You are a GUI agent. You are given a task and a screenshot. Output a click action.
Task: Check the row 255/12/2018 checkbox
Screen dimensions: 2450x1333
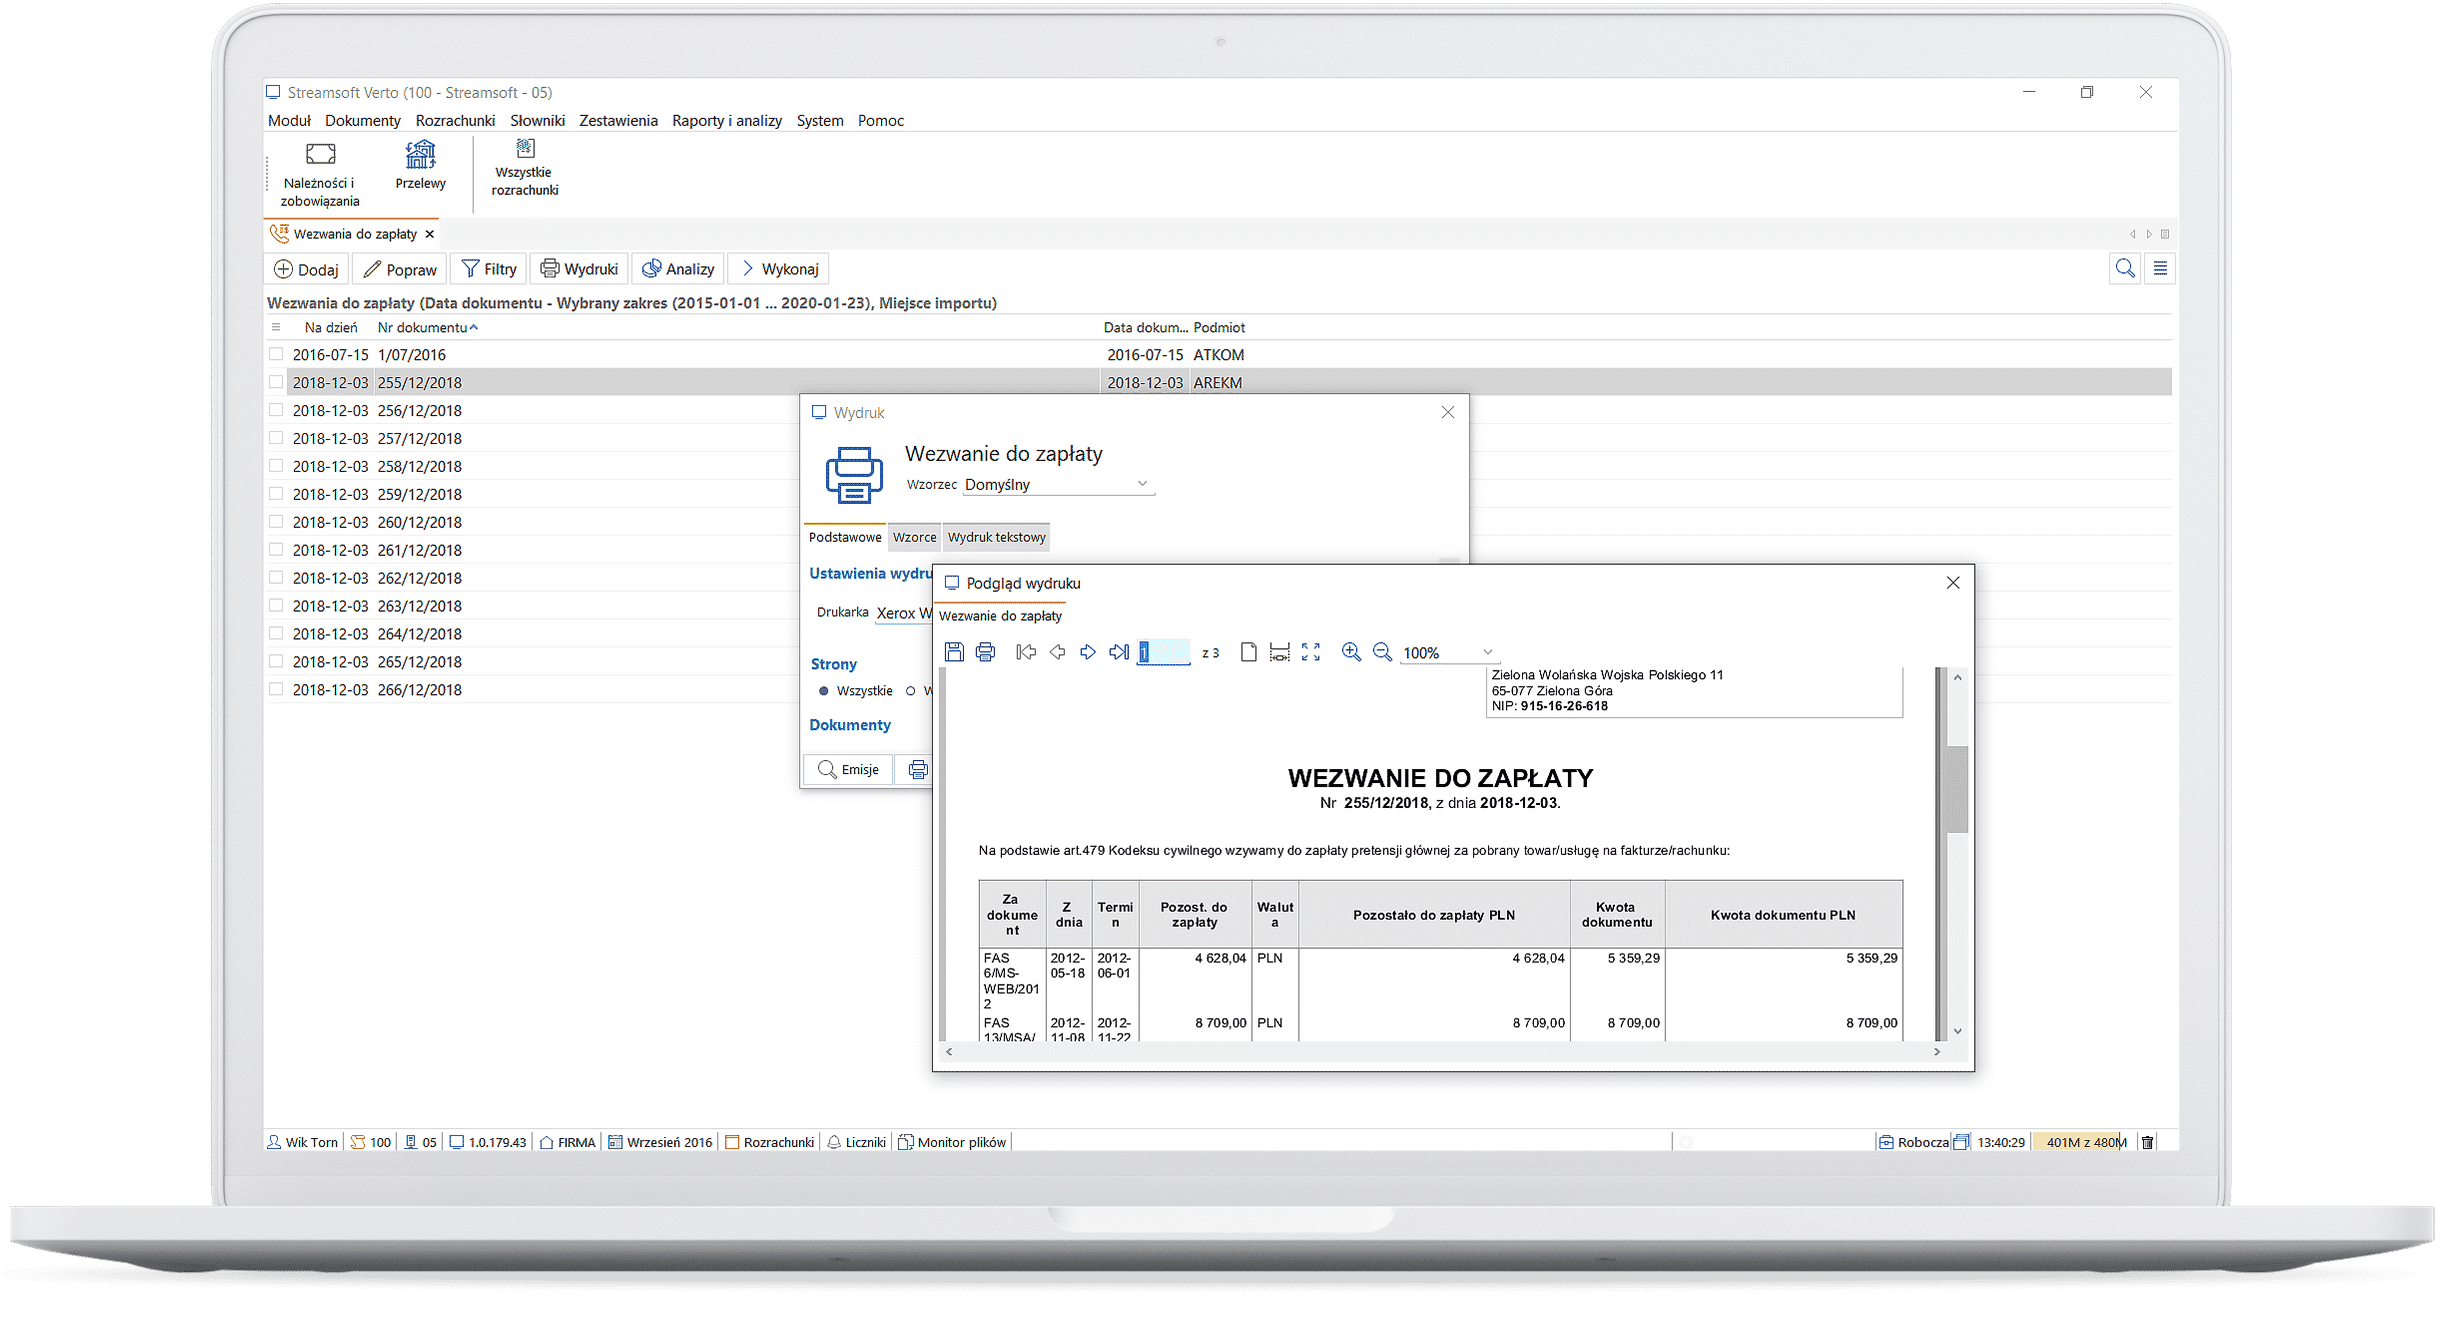276,382
